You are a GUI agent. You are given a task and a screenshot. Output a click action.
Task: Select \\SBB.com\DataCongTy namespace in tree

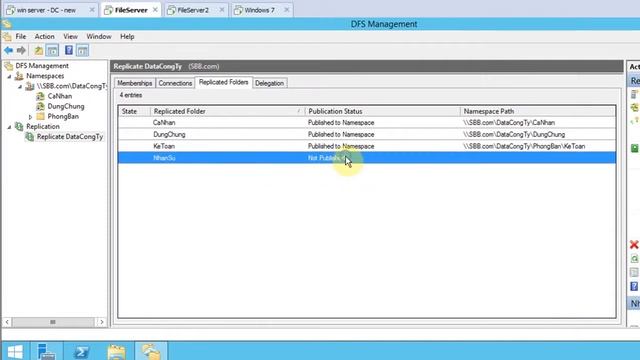(x=71, y=86)
